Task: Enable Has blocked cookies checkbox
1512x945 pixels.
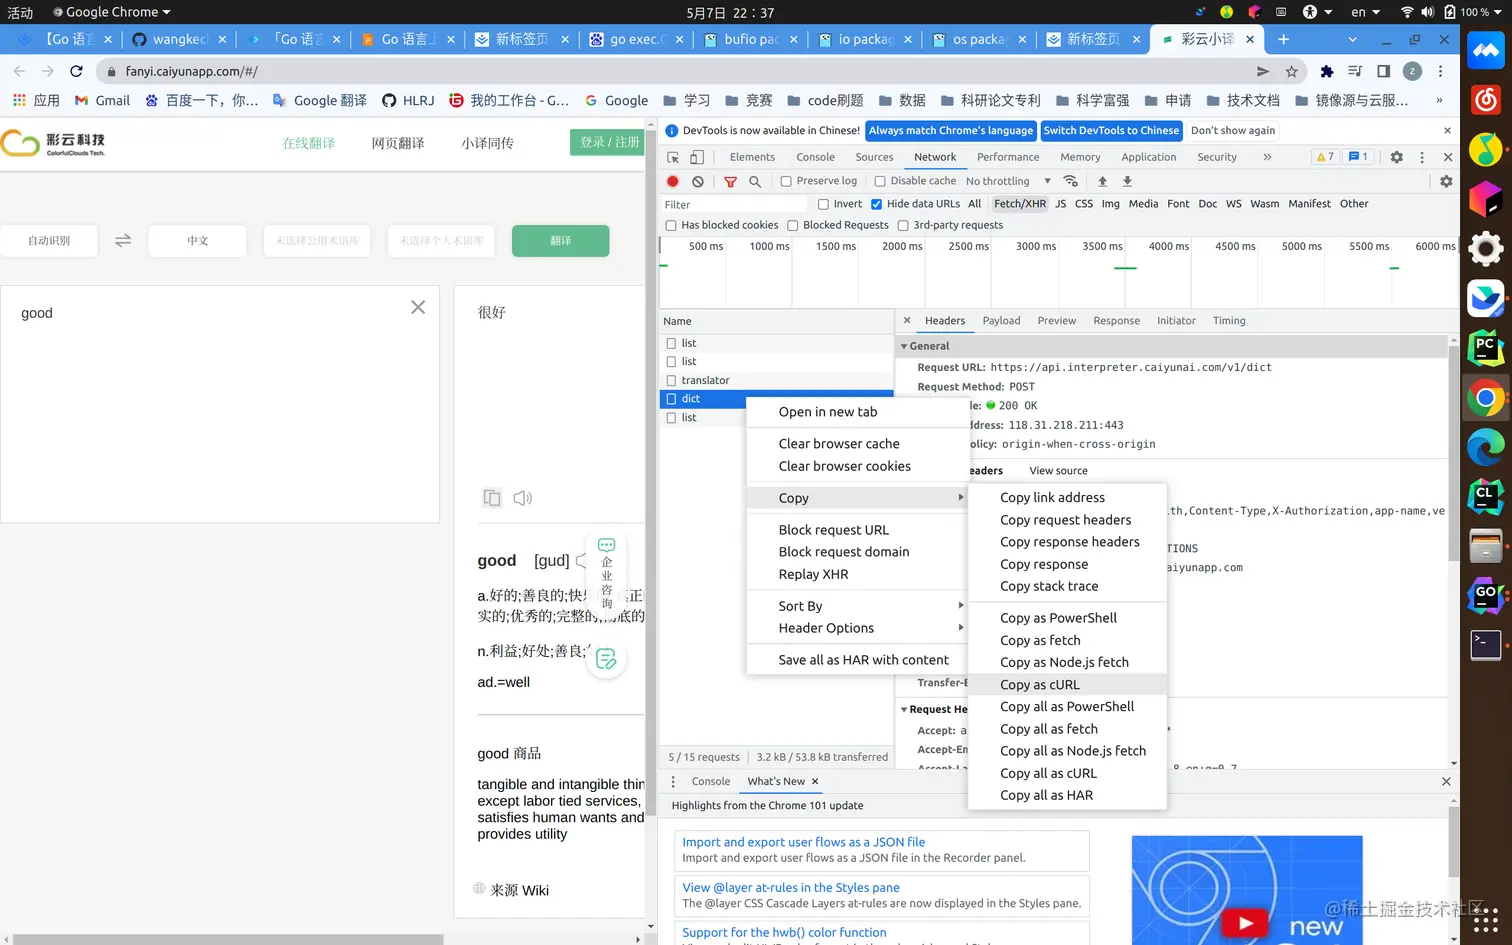Action: pos(671,225)
